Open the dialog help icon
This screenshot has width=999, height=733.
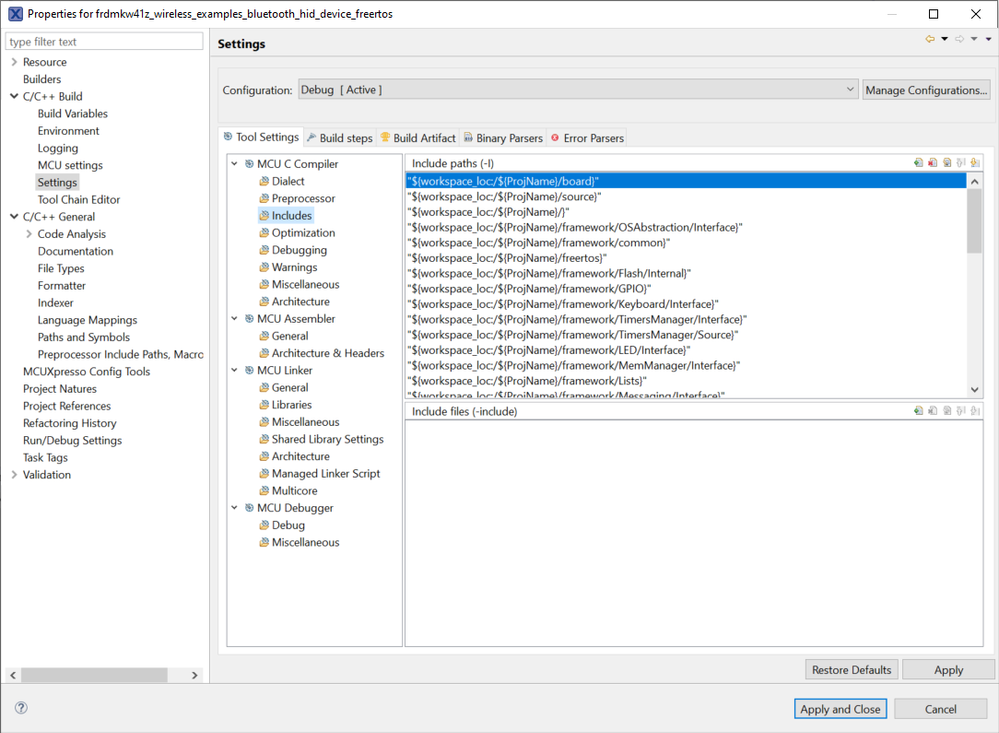tap(21, 708)
